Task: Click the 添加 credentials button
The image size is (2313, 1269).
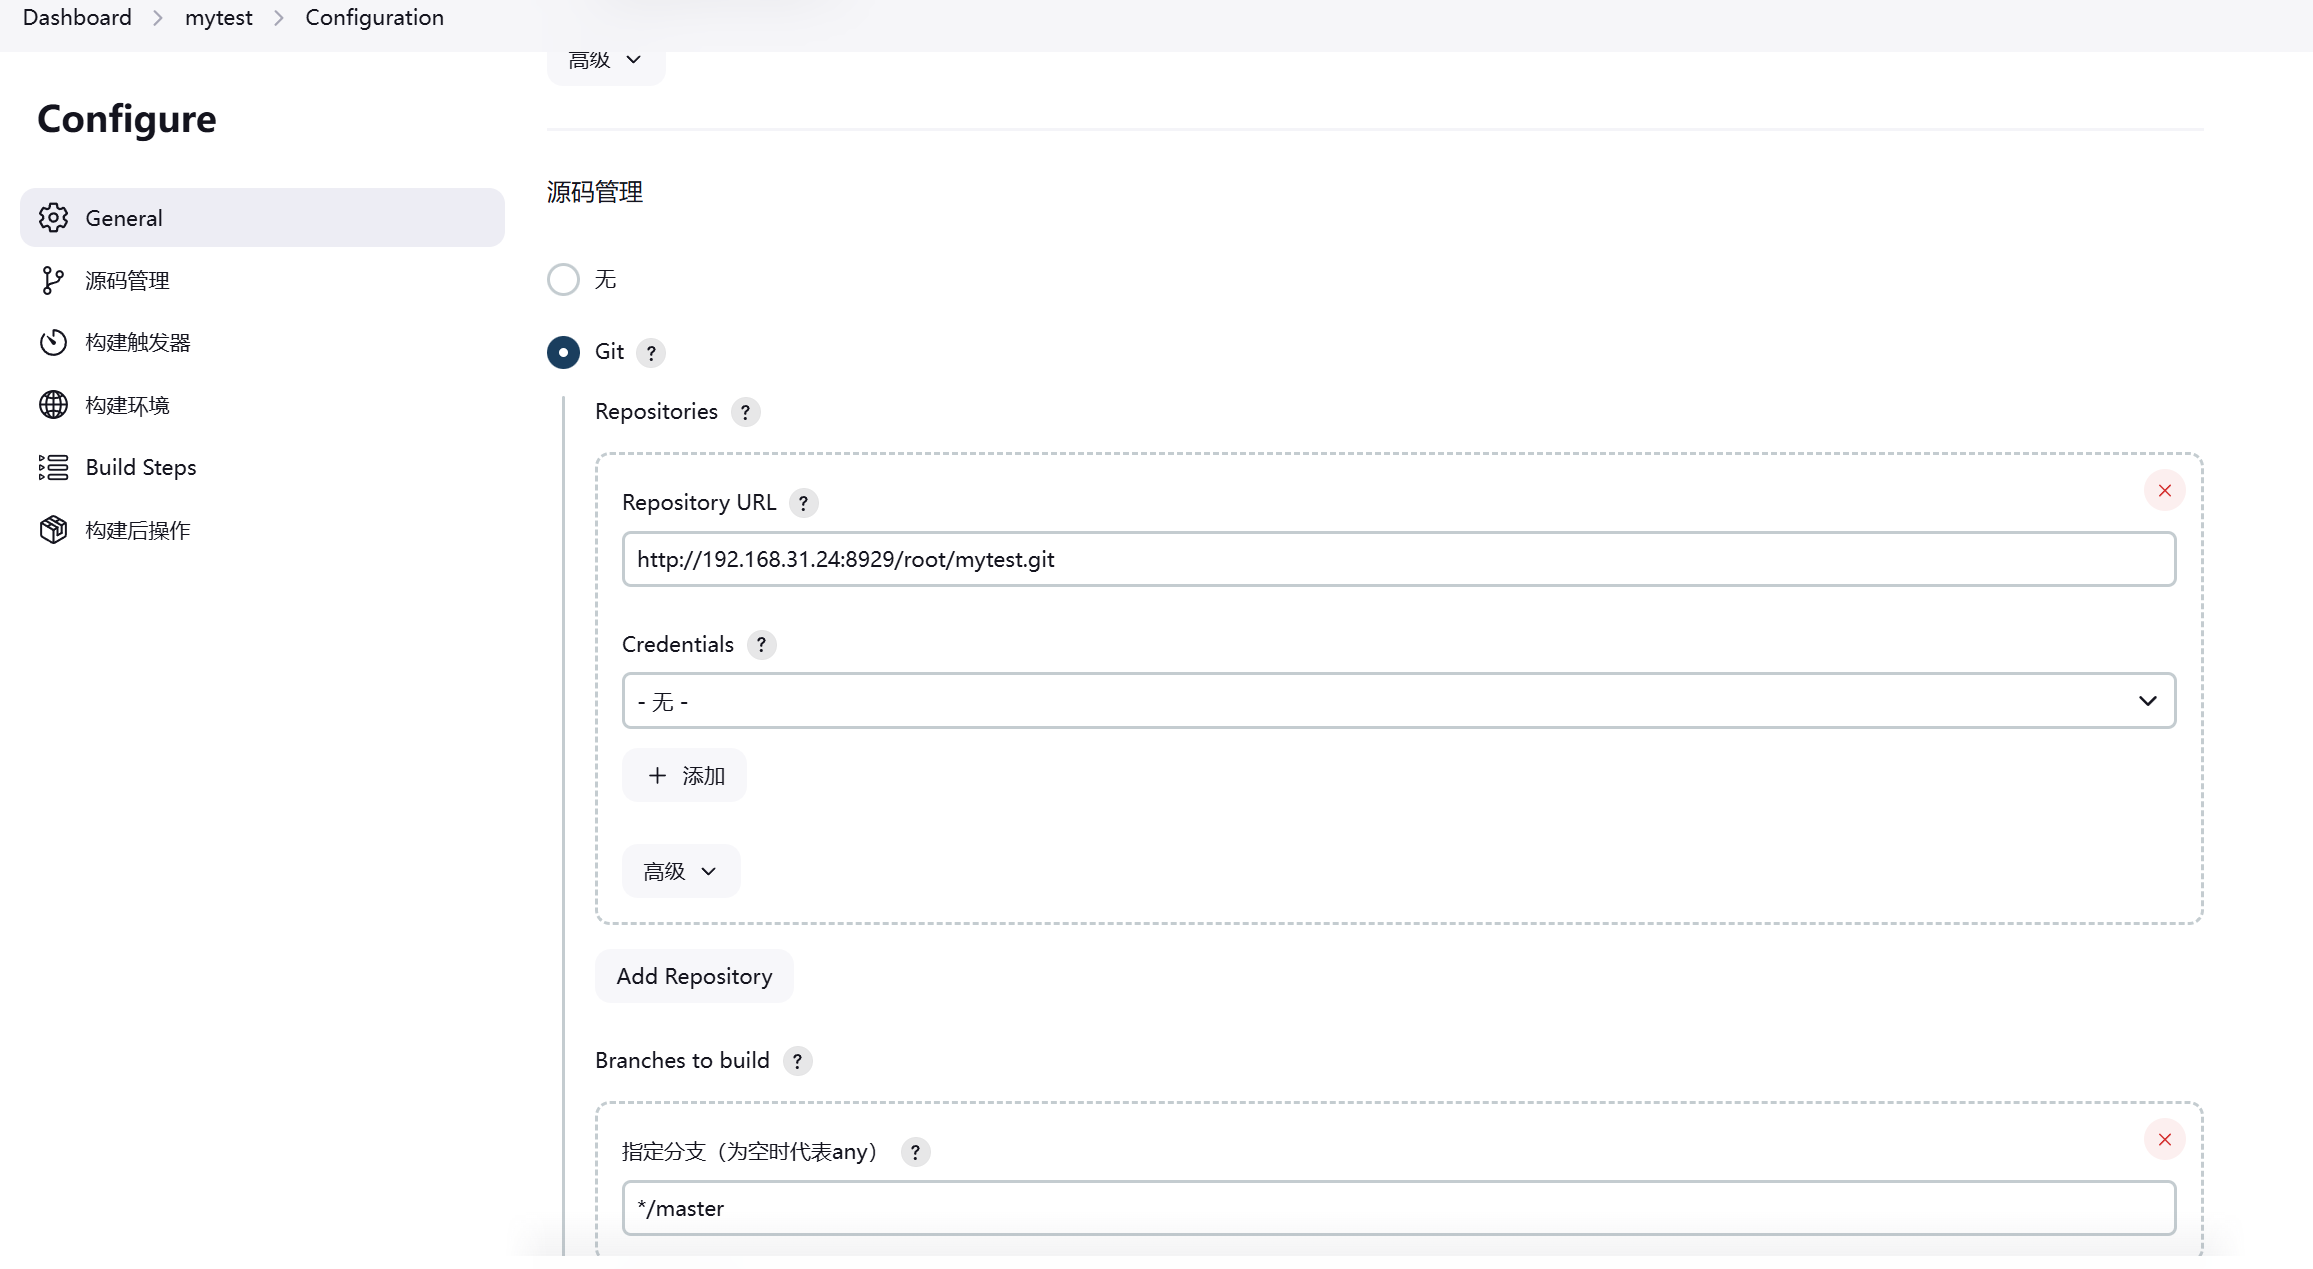Action: [x=684, y=775]
